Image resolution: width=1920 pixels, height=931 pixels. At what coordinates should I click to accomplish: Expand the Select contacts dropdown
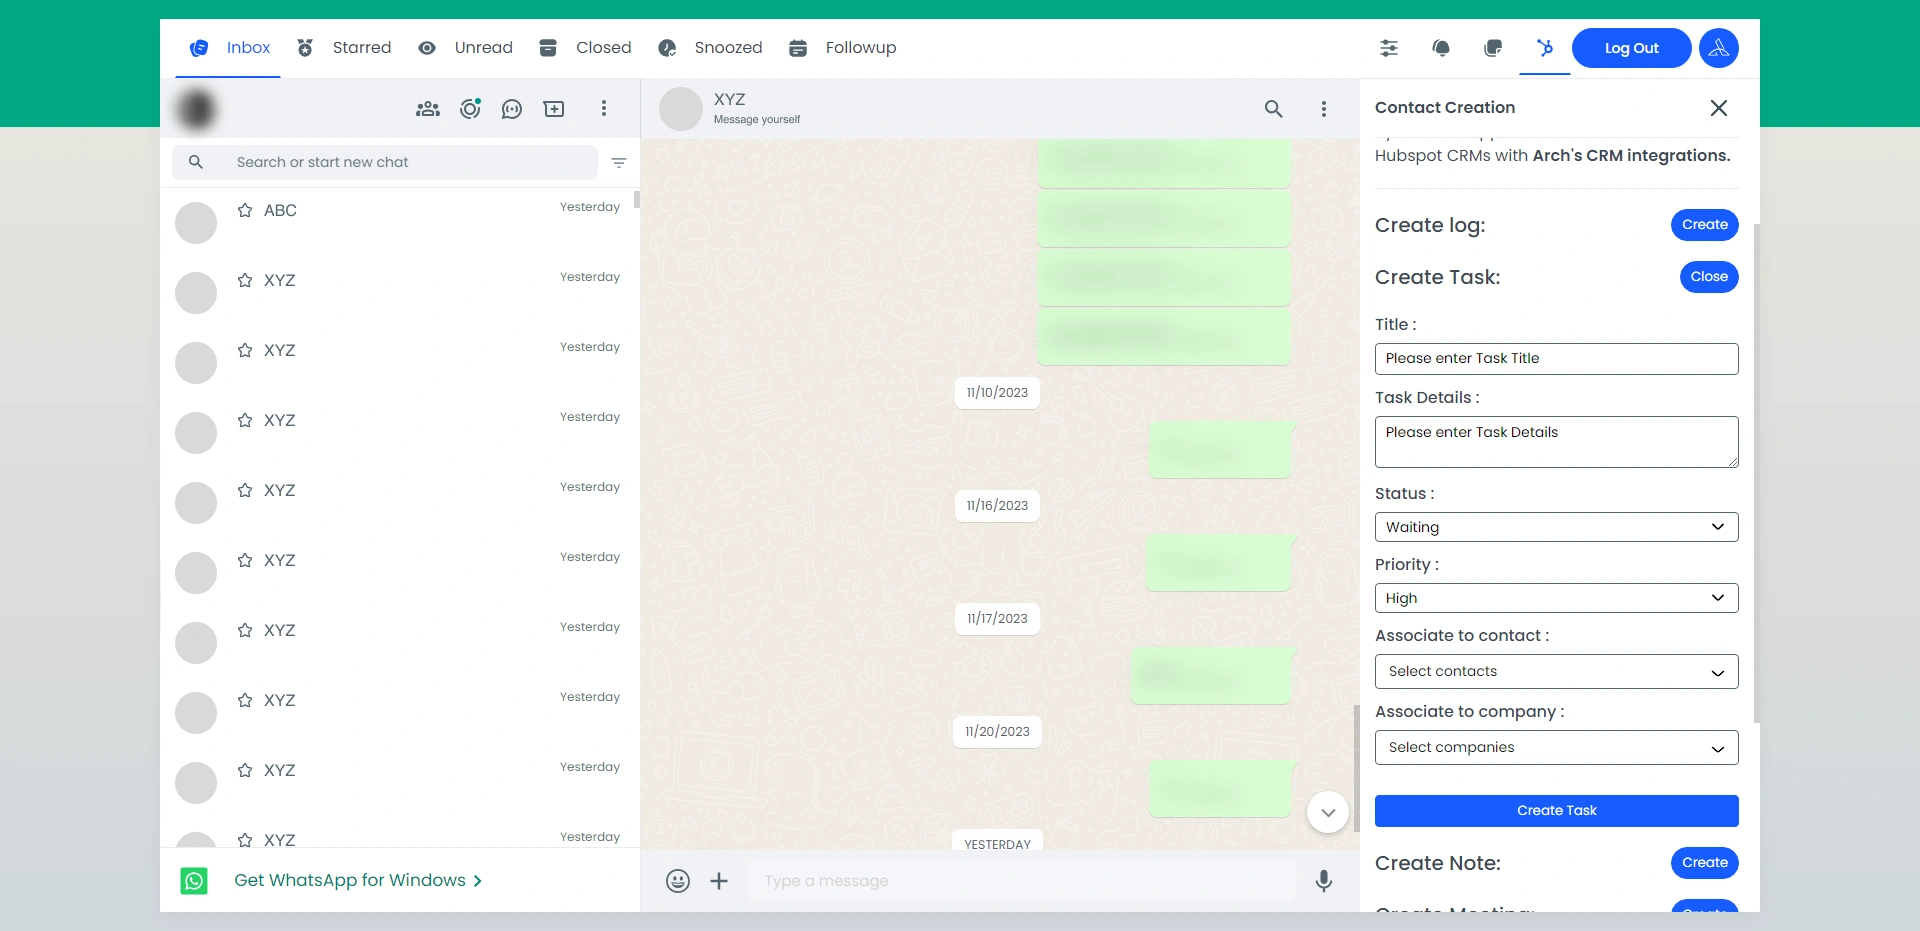(x=1556, y=672)
